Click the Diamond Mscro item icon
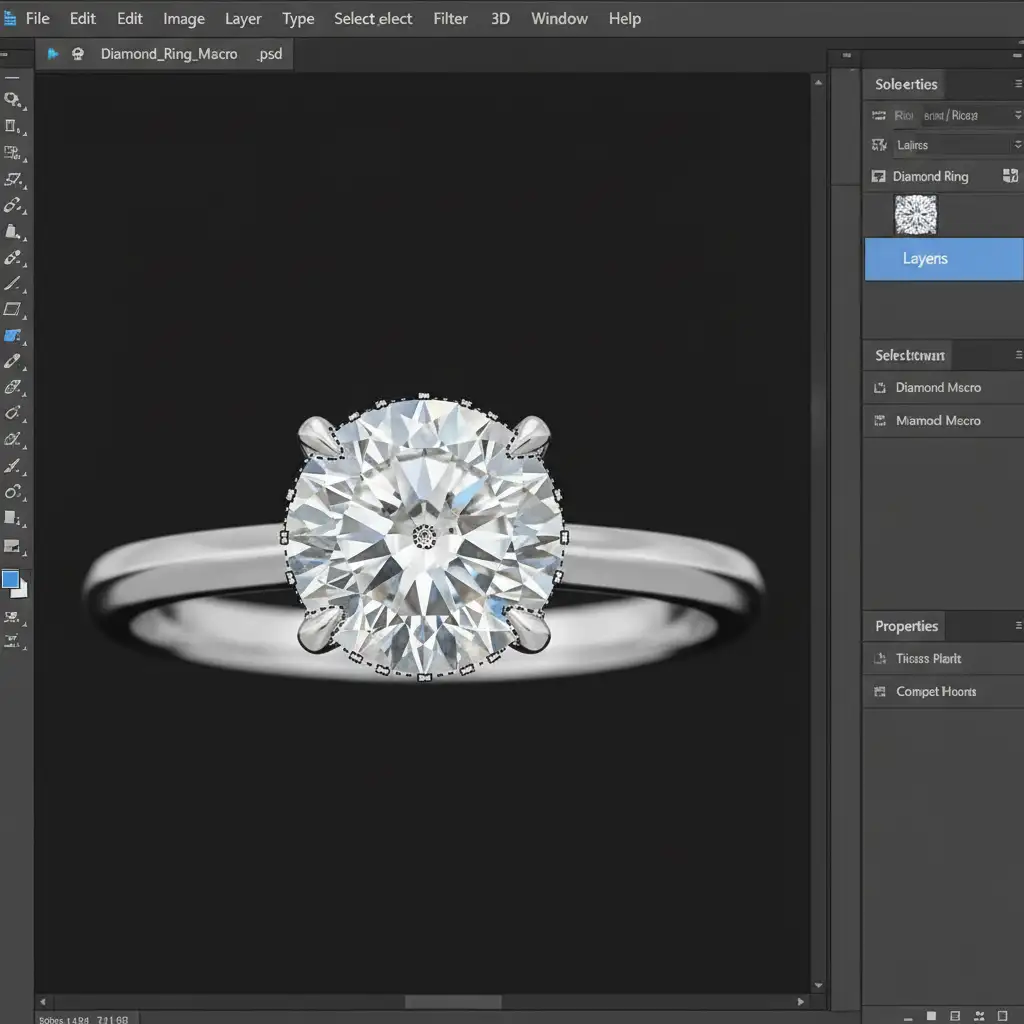1024x1024 pixels. click(880, 388)
